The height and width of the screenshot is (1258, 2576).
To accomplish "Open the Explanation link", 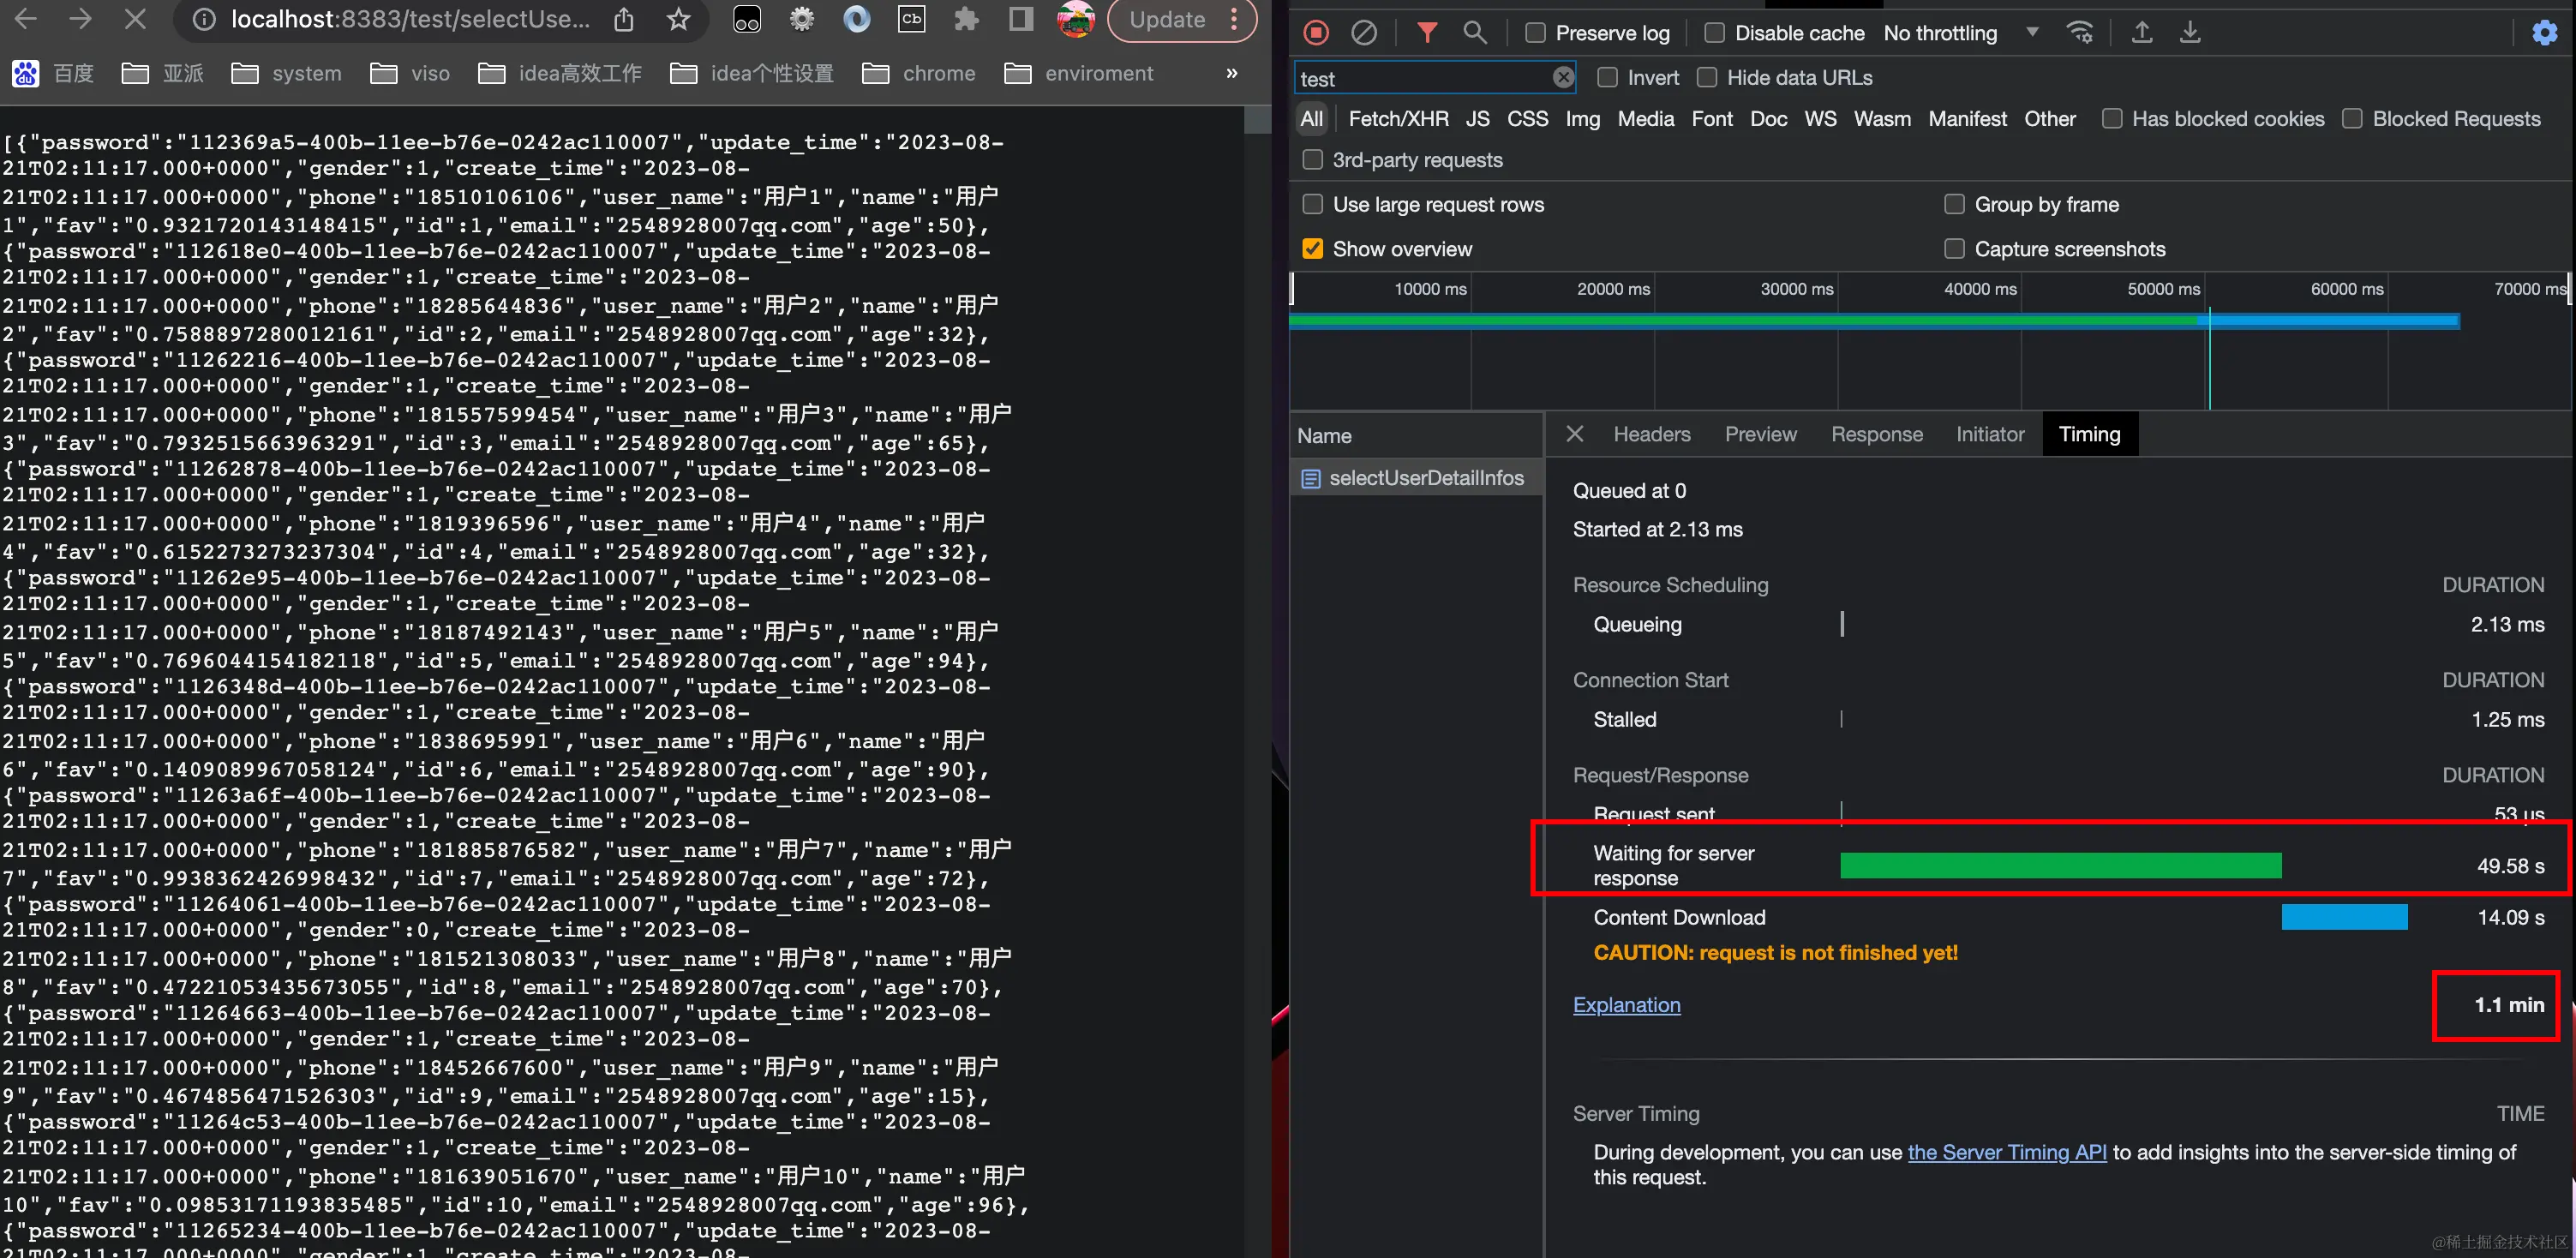I will pos(1626,1005).
